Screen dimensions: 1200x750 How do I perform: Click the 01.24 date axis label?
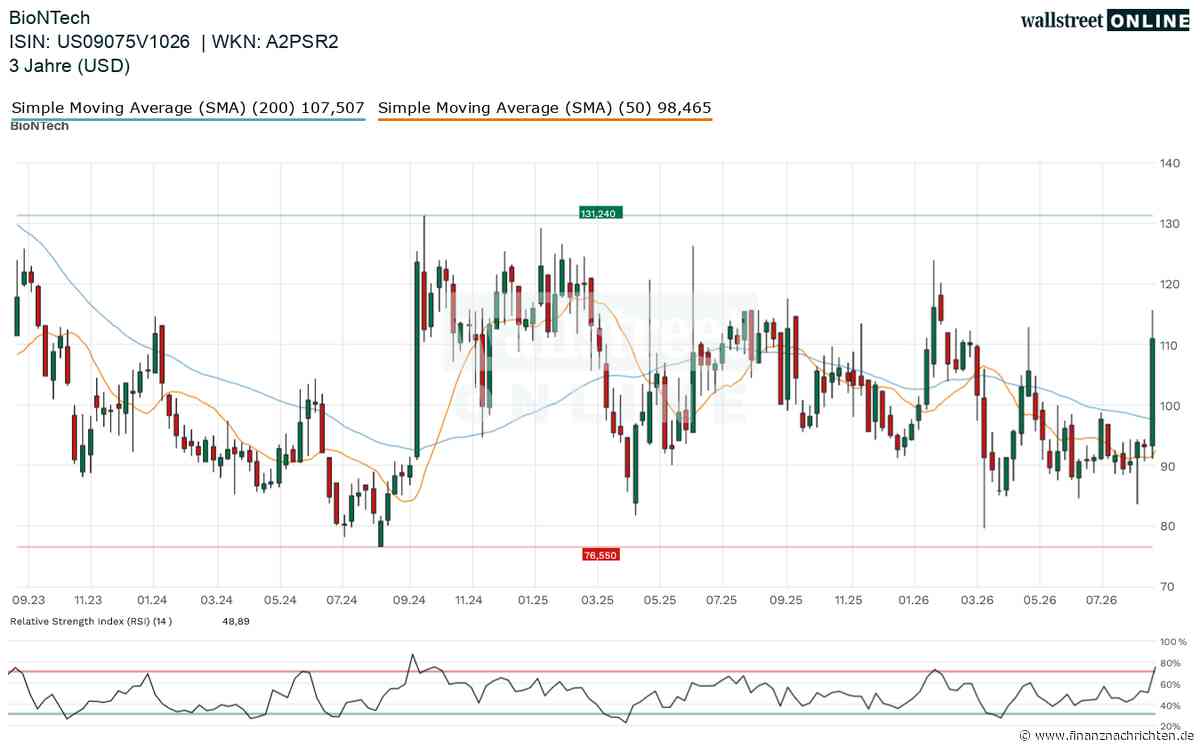(x=153, y=600)
